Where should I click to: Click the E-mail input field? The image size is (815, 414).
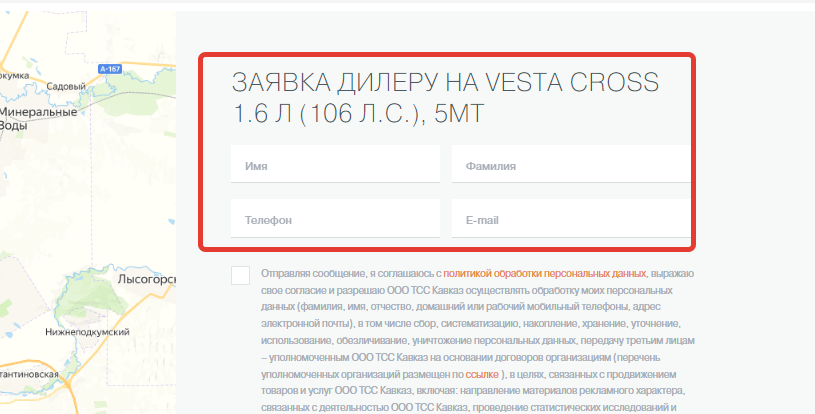[x=571, y=219]
